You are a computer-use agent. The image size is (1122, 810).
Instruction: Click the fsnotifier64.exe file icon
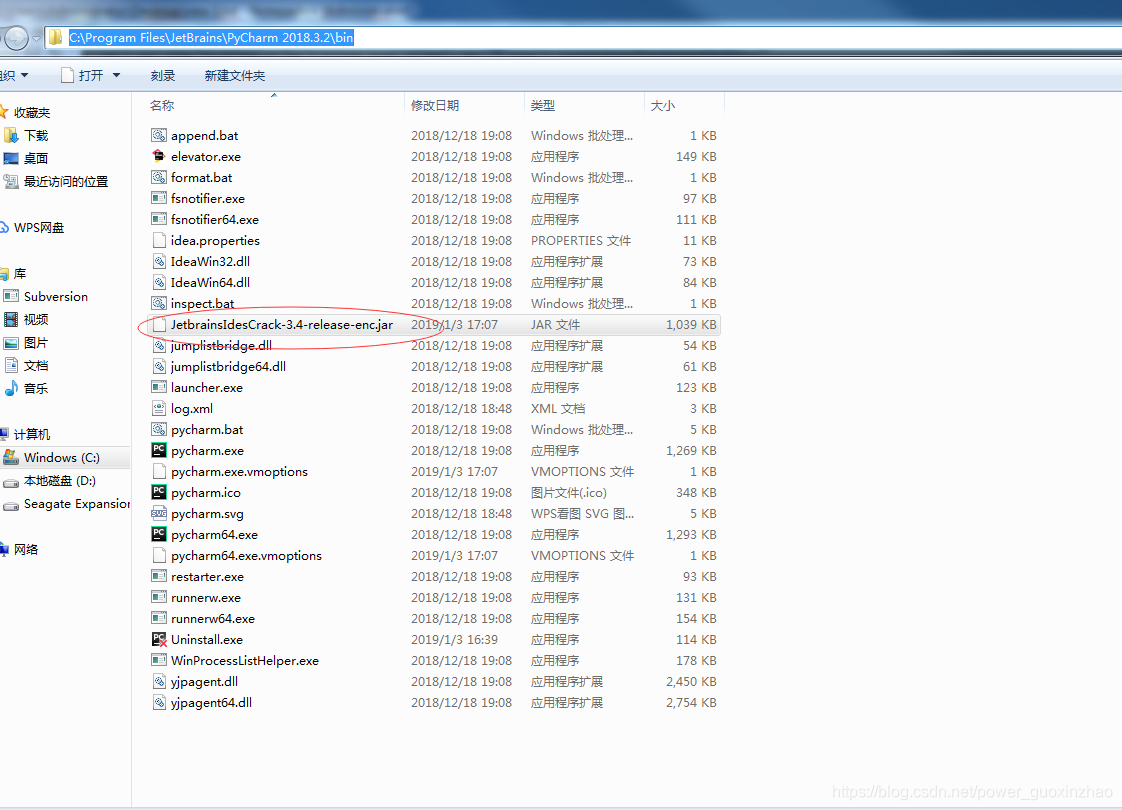(159, 219)
